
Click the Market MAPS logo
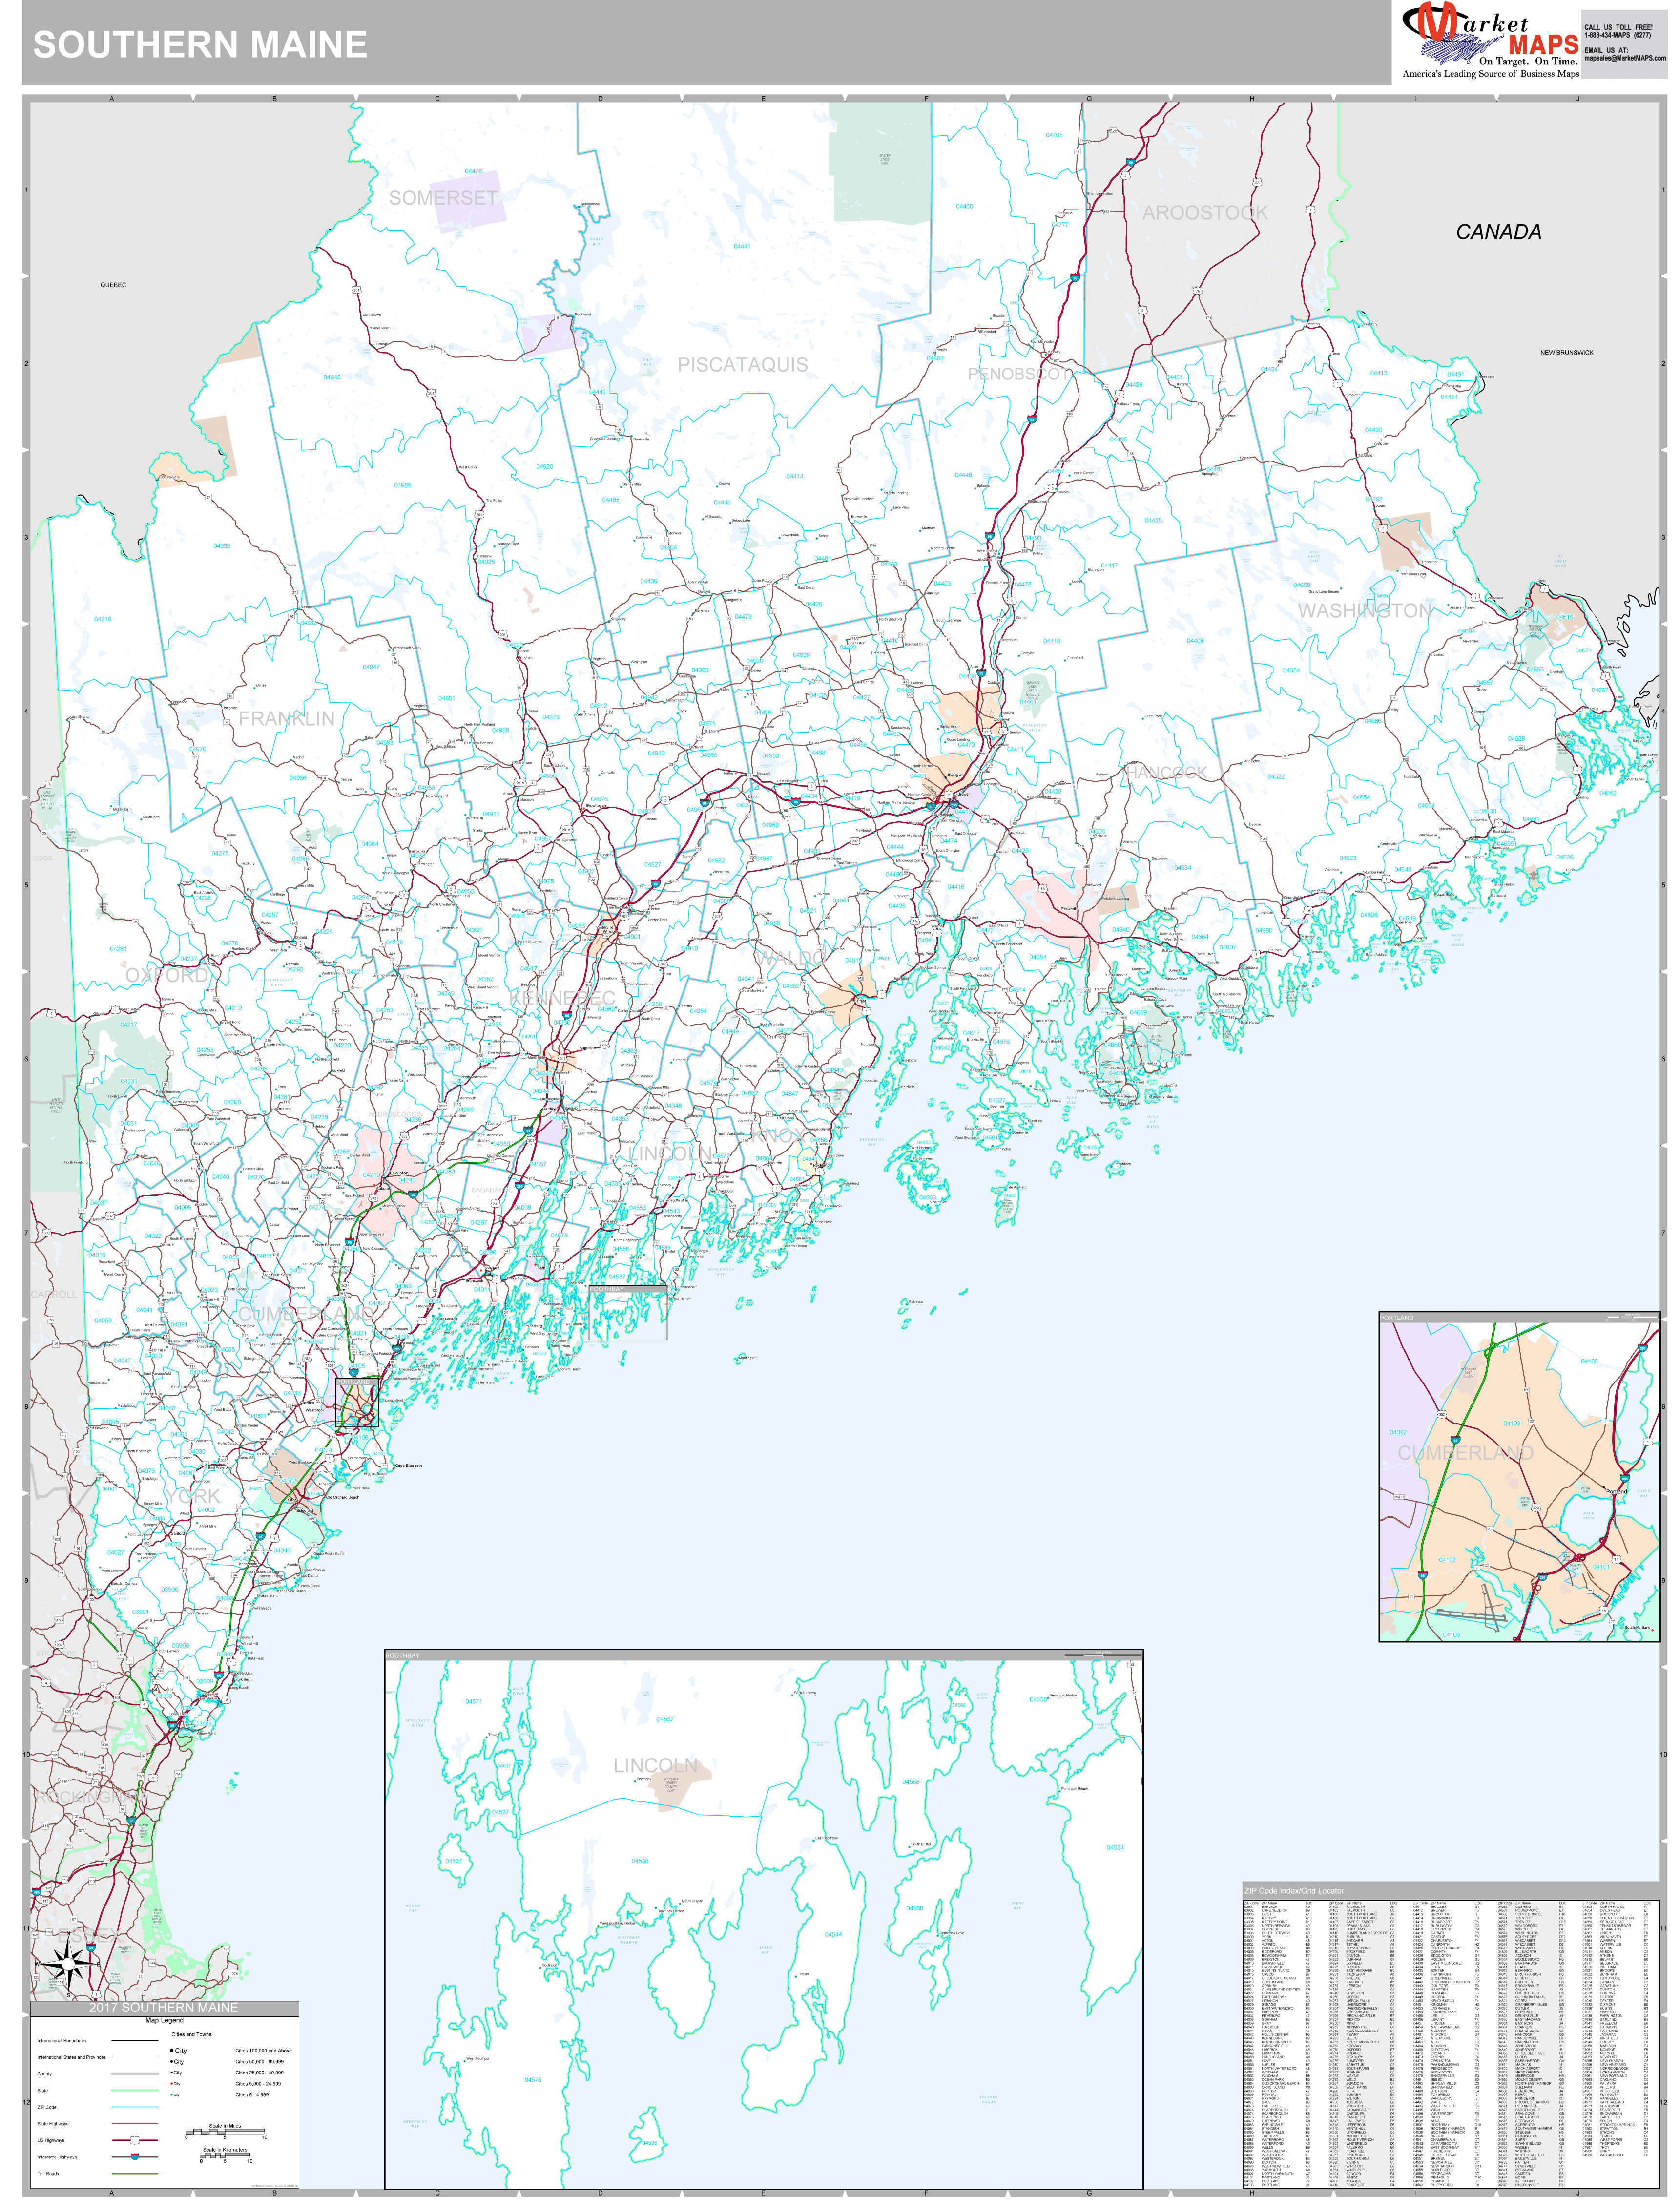coord(1490,40)
